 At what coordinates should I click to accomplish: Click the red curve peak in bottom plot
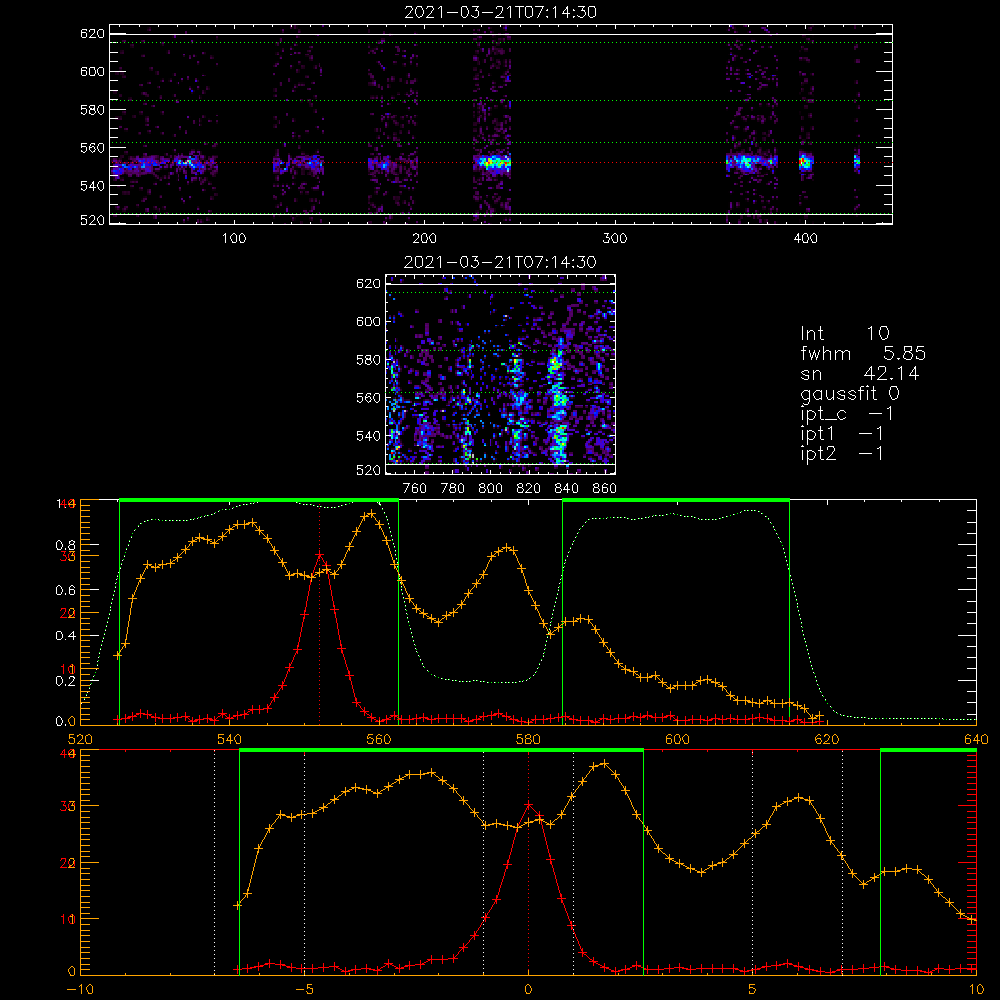click(528, 805)
